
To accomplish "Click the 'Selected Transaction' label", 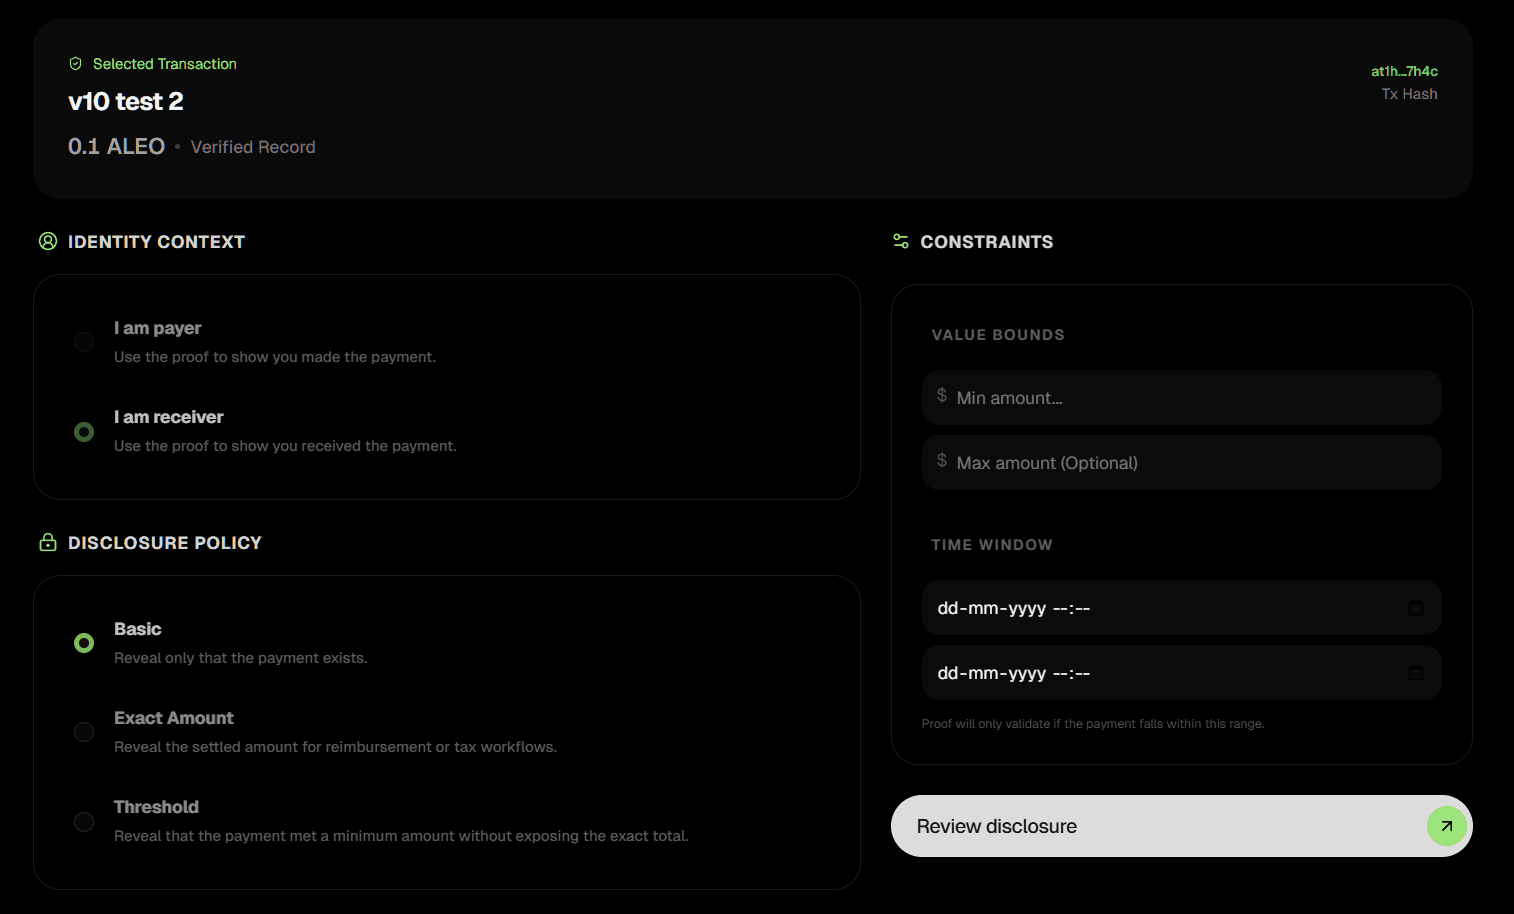I will pos(165,64).
